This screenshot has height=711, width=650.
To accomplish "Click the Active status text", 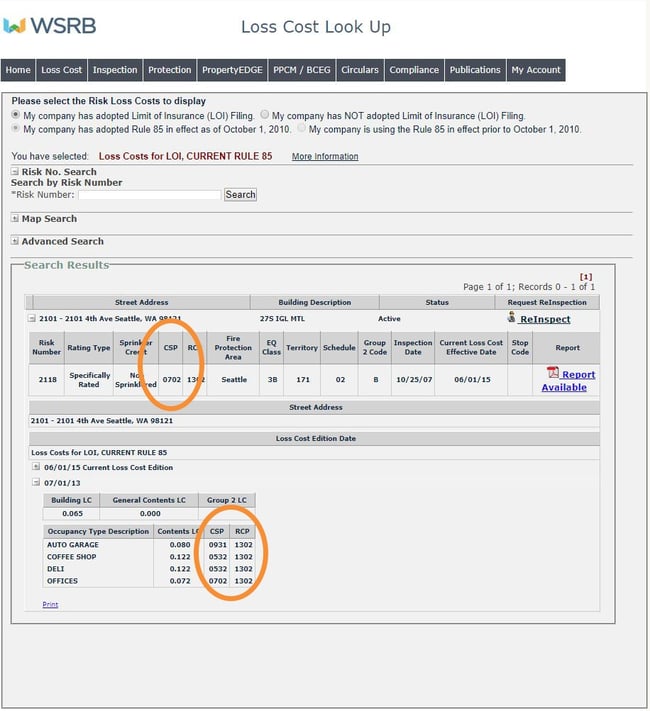I will point(389,319).
